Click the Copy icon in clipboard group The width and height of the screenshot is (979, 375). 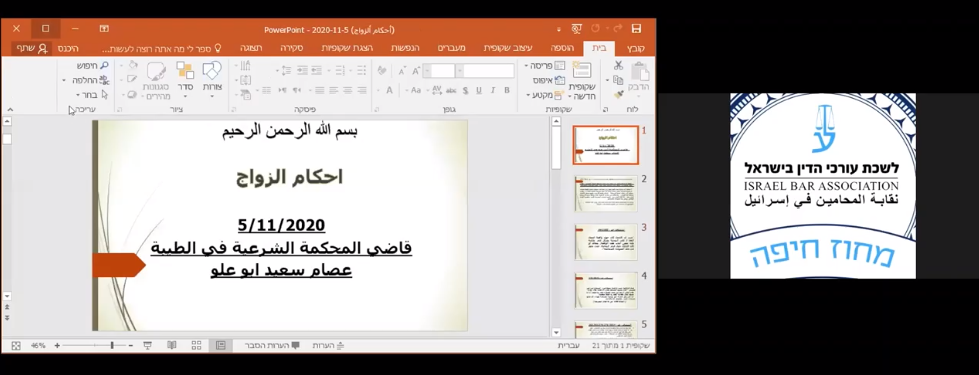pyautogui.click(x=619, y=80)
